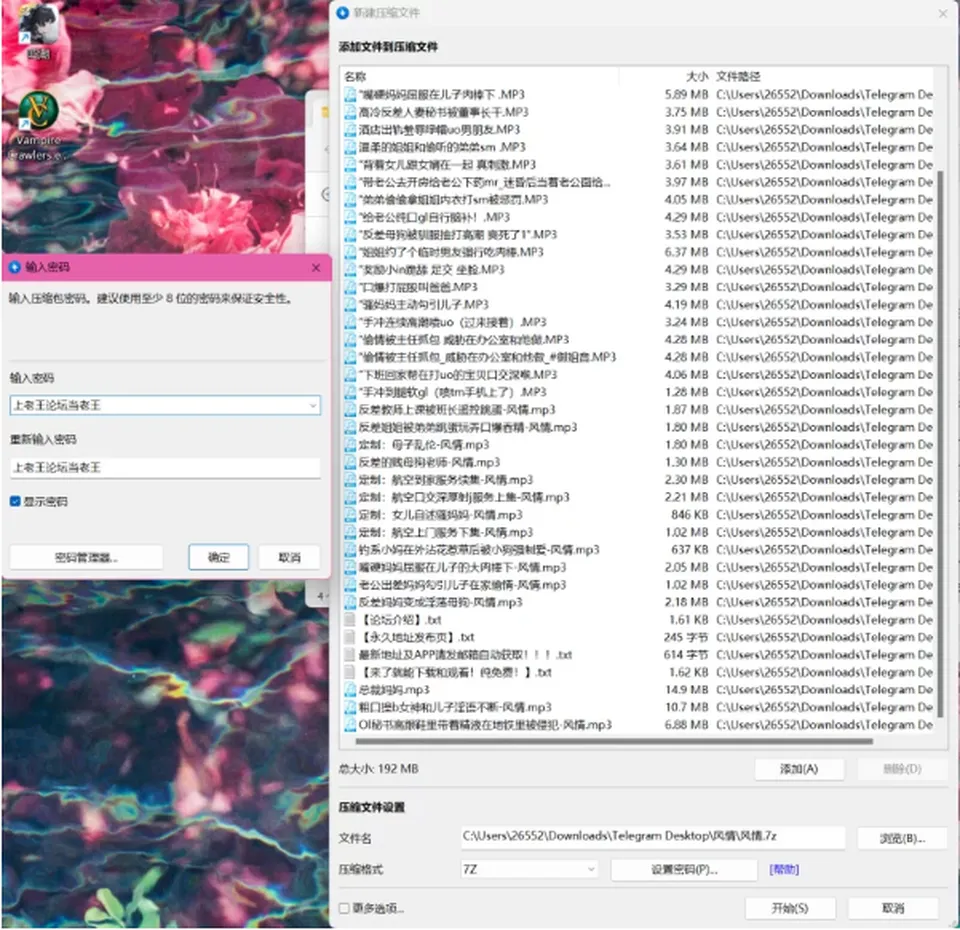Click 确定 in the password dialog
Image resolution: width=960 pixels, height=930 pixels.
coord(219,557)
